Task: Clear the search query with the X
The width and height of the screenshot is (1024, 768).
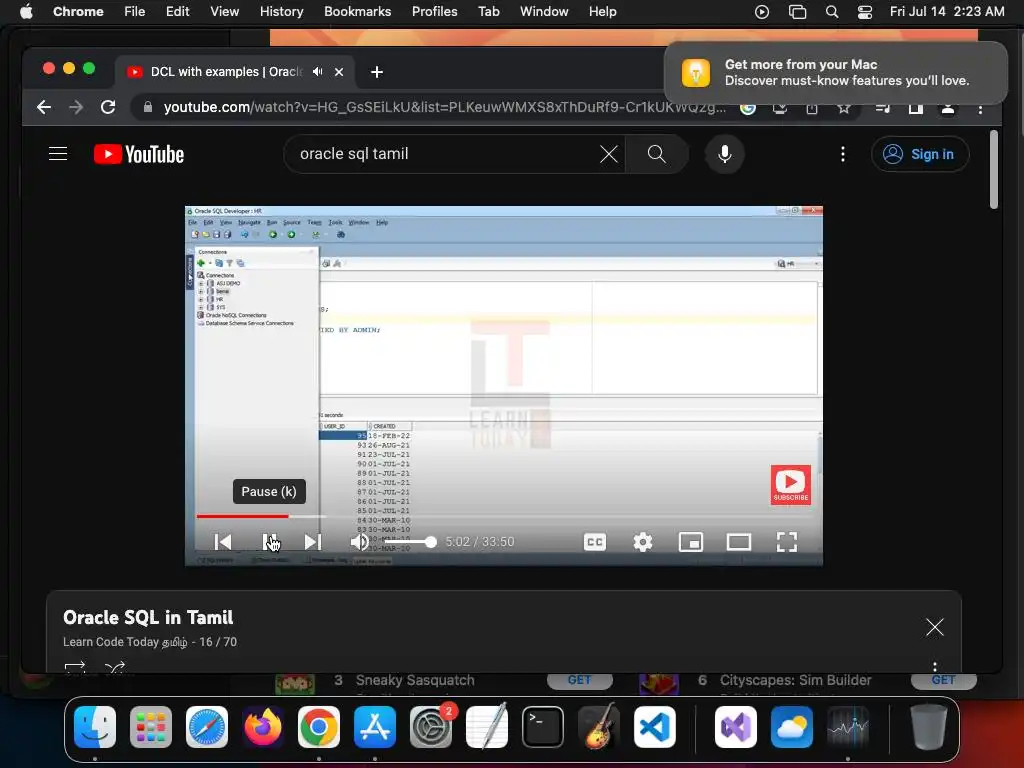Action: pos(609,154)
